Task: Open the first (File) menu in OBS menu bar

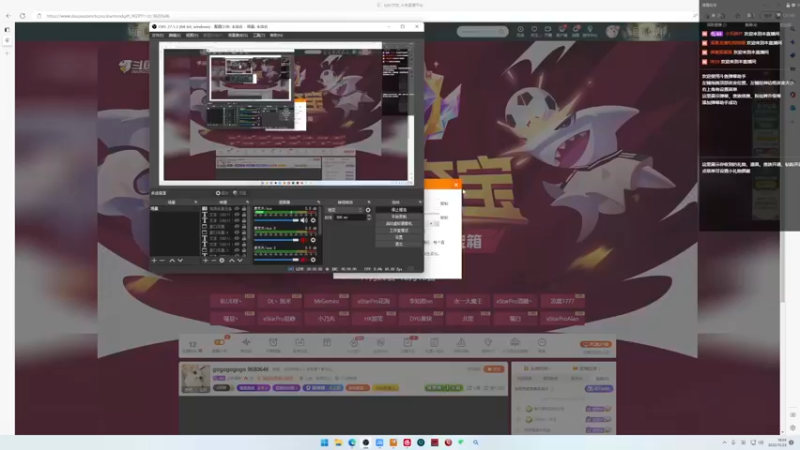Action: (158, 35)
